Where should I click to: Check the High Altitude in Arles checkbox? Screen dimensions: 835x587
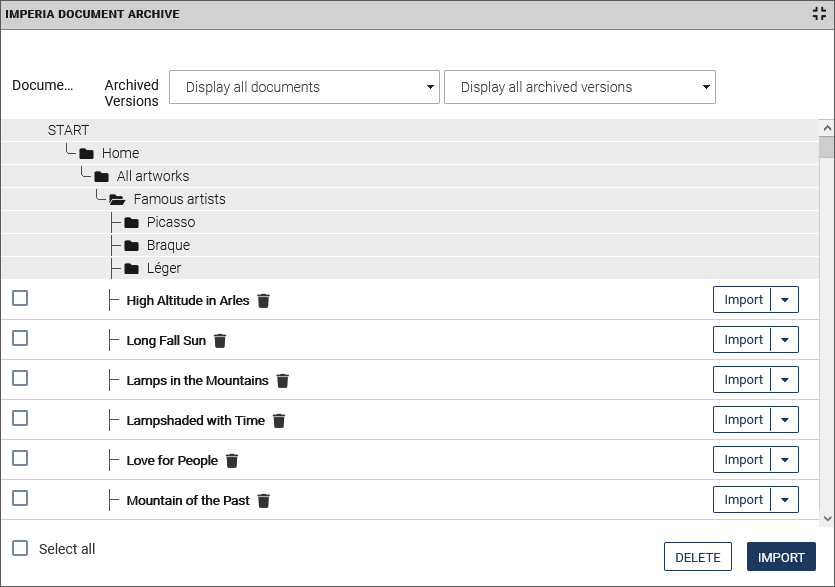[20, 298]
